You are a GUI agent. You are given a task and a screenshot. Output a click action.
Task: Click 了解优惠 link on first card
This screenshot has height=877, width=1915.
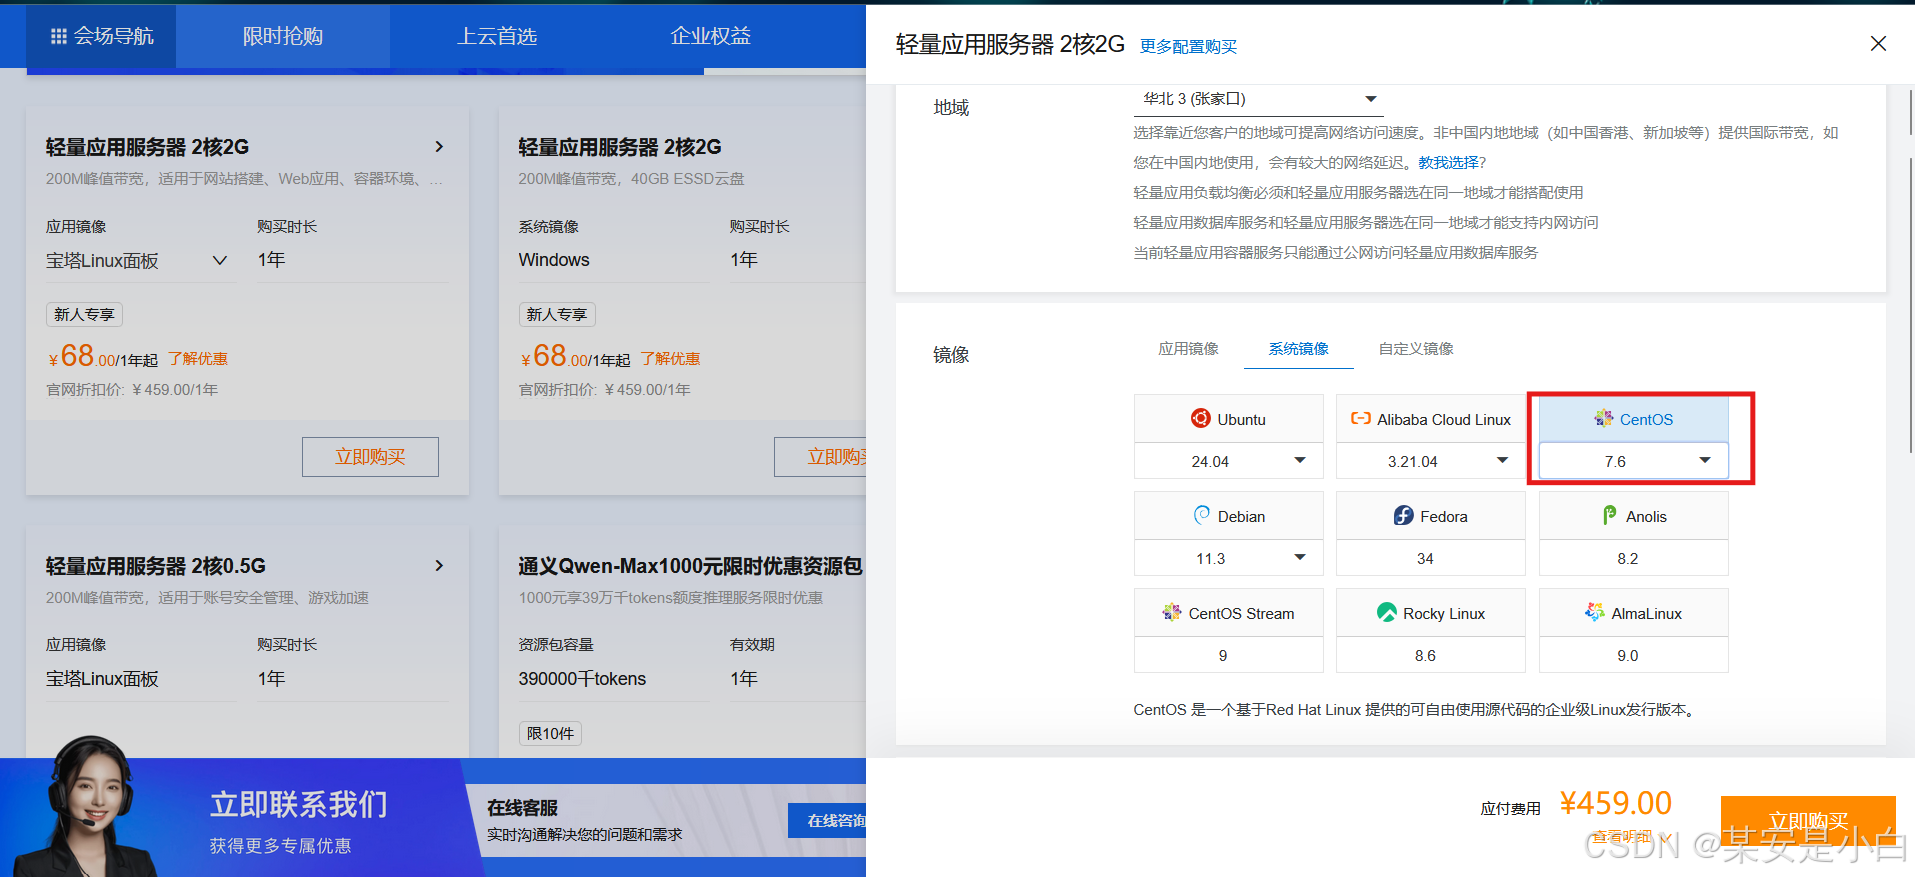198,358
